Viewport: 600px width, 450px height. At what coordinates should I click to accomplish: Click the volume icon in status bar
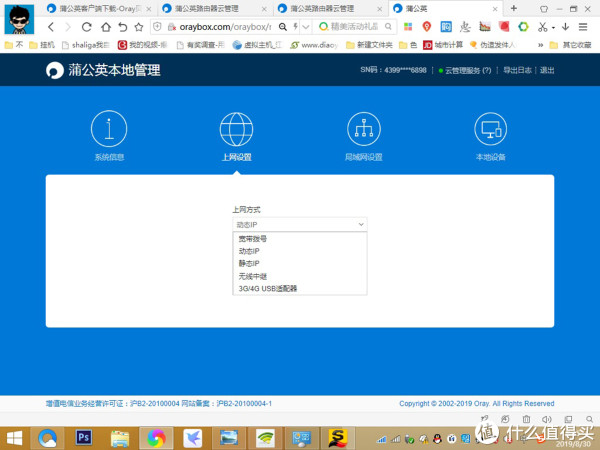coord(547,419)
